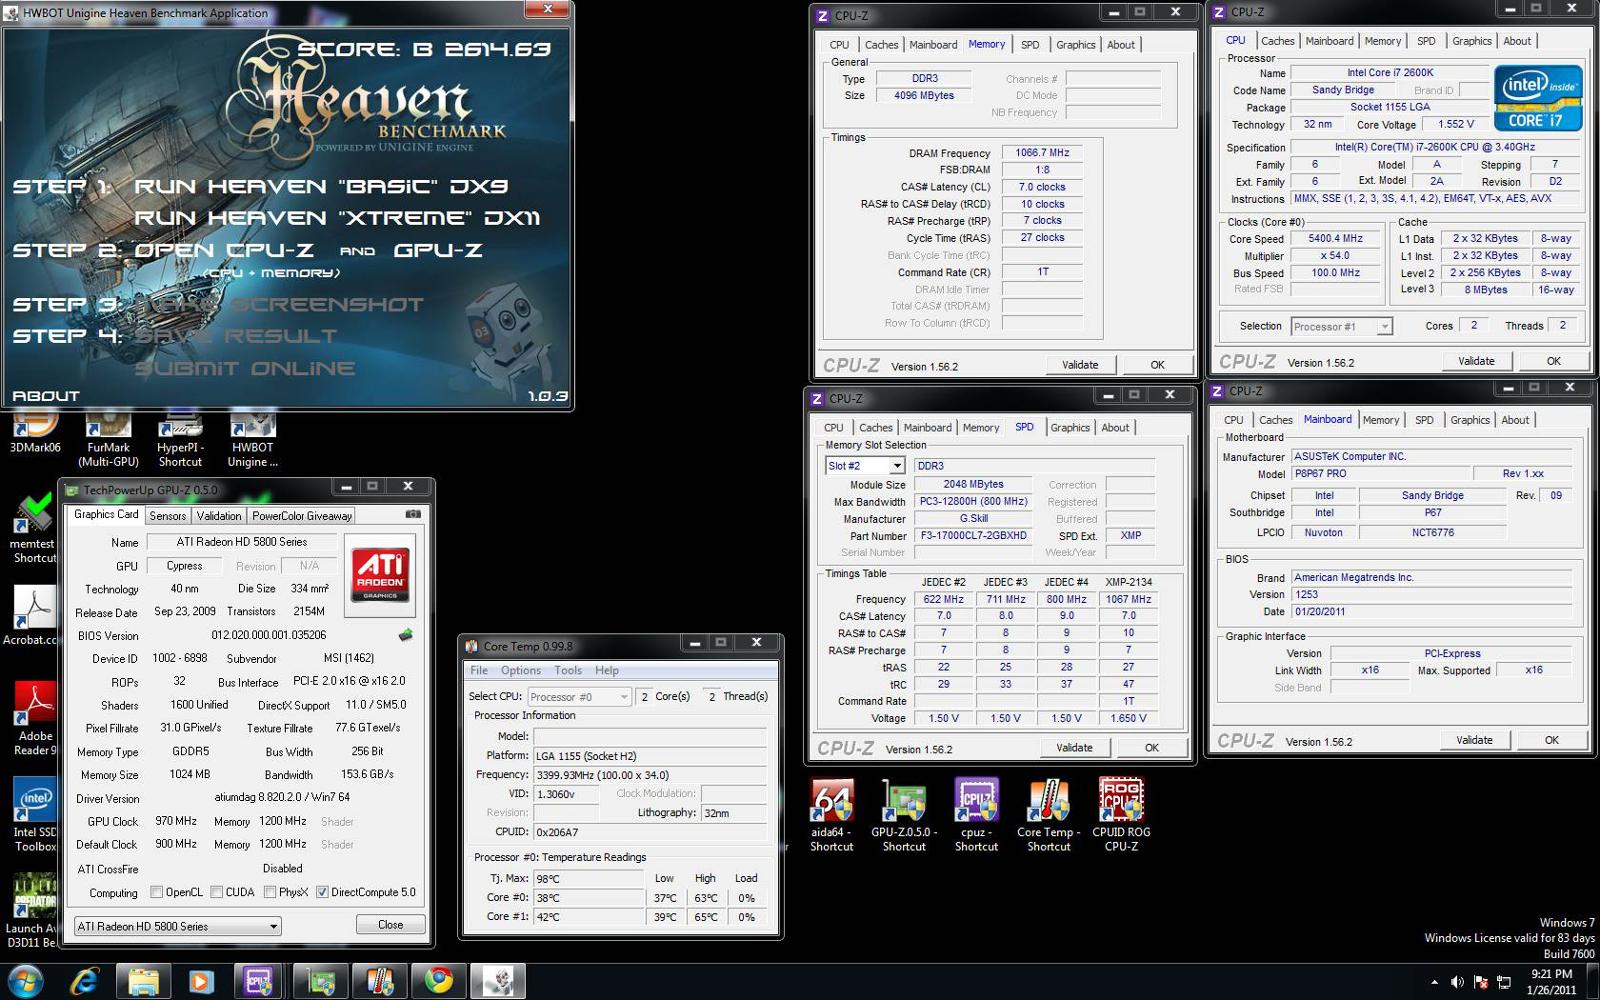Screen dimensions: 1600x1000
Task: Open Windows Explorer folder on the taskbar
Action: tap(143, 981)
